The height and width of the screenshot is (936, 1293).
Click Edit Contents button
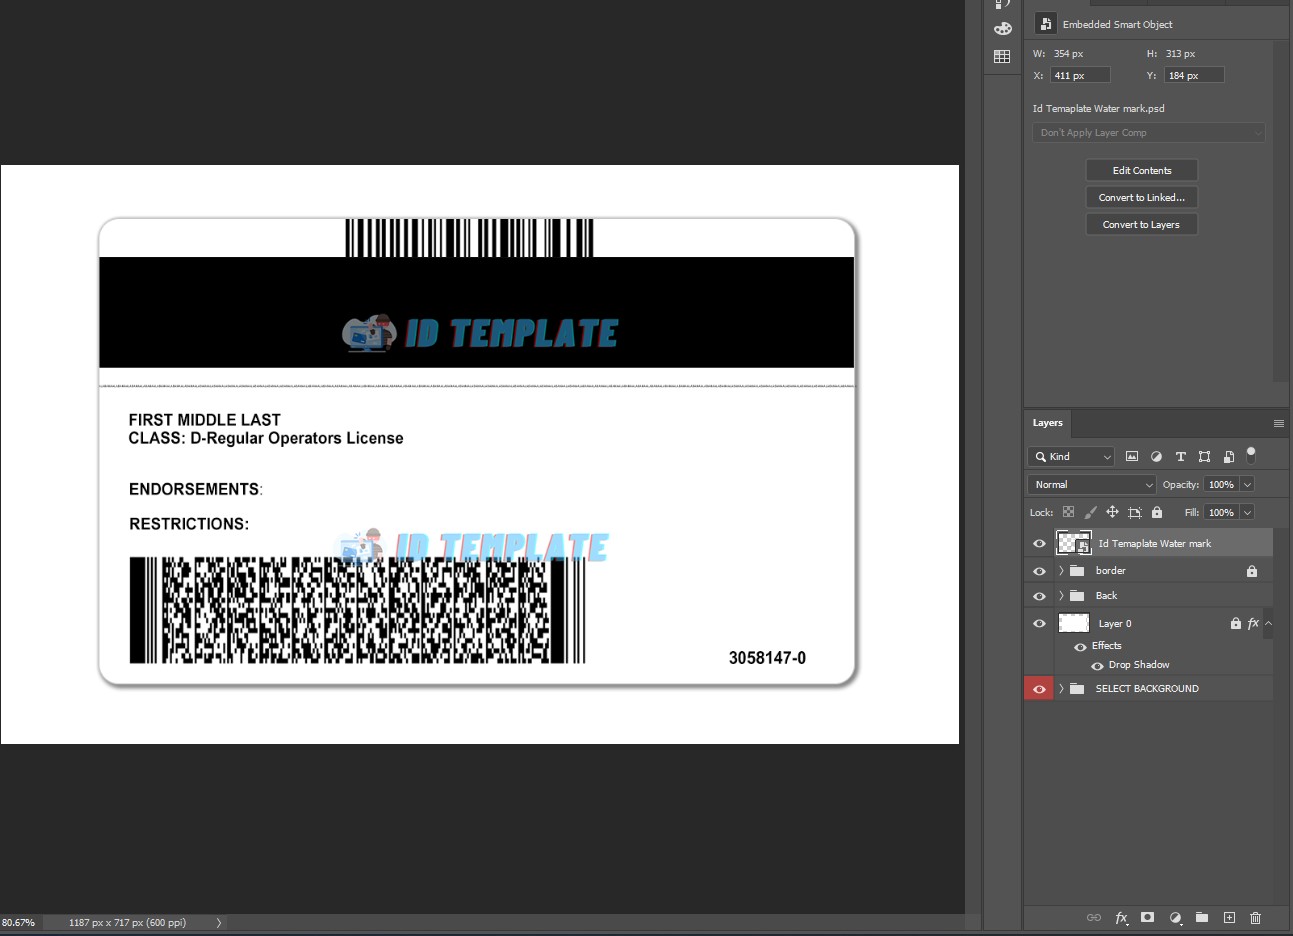tap(1142, 171)
